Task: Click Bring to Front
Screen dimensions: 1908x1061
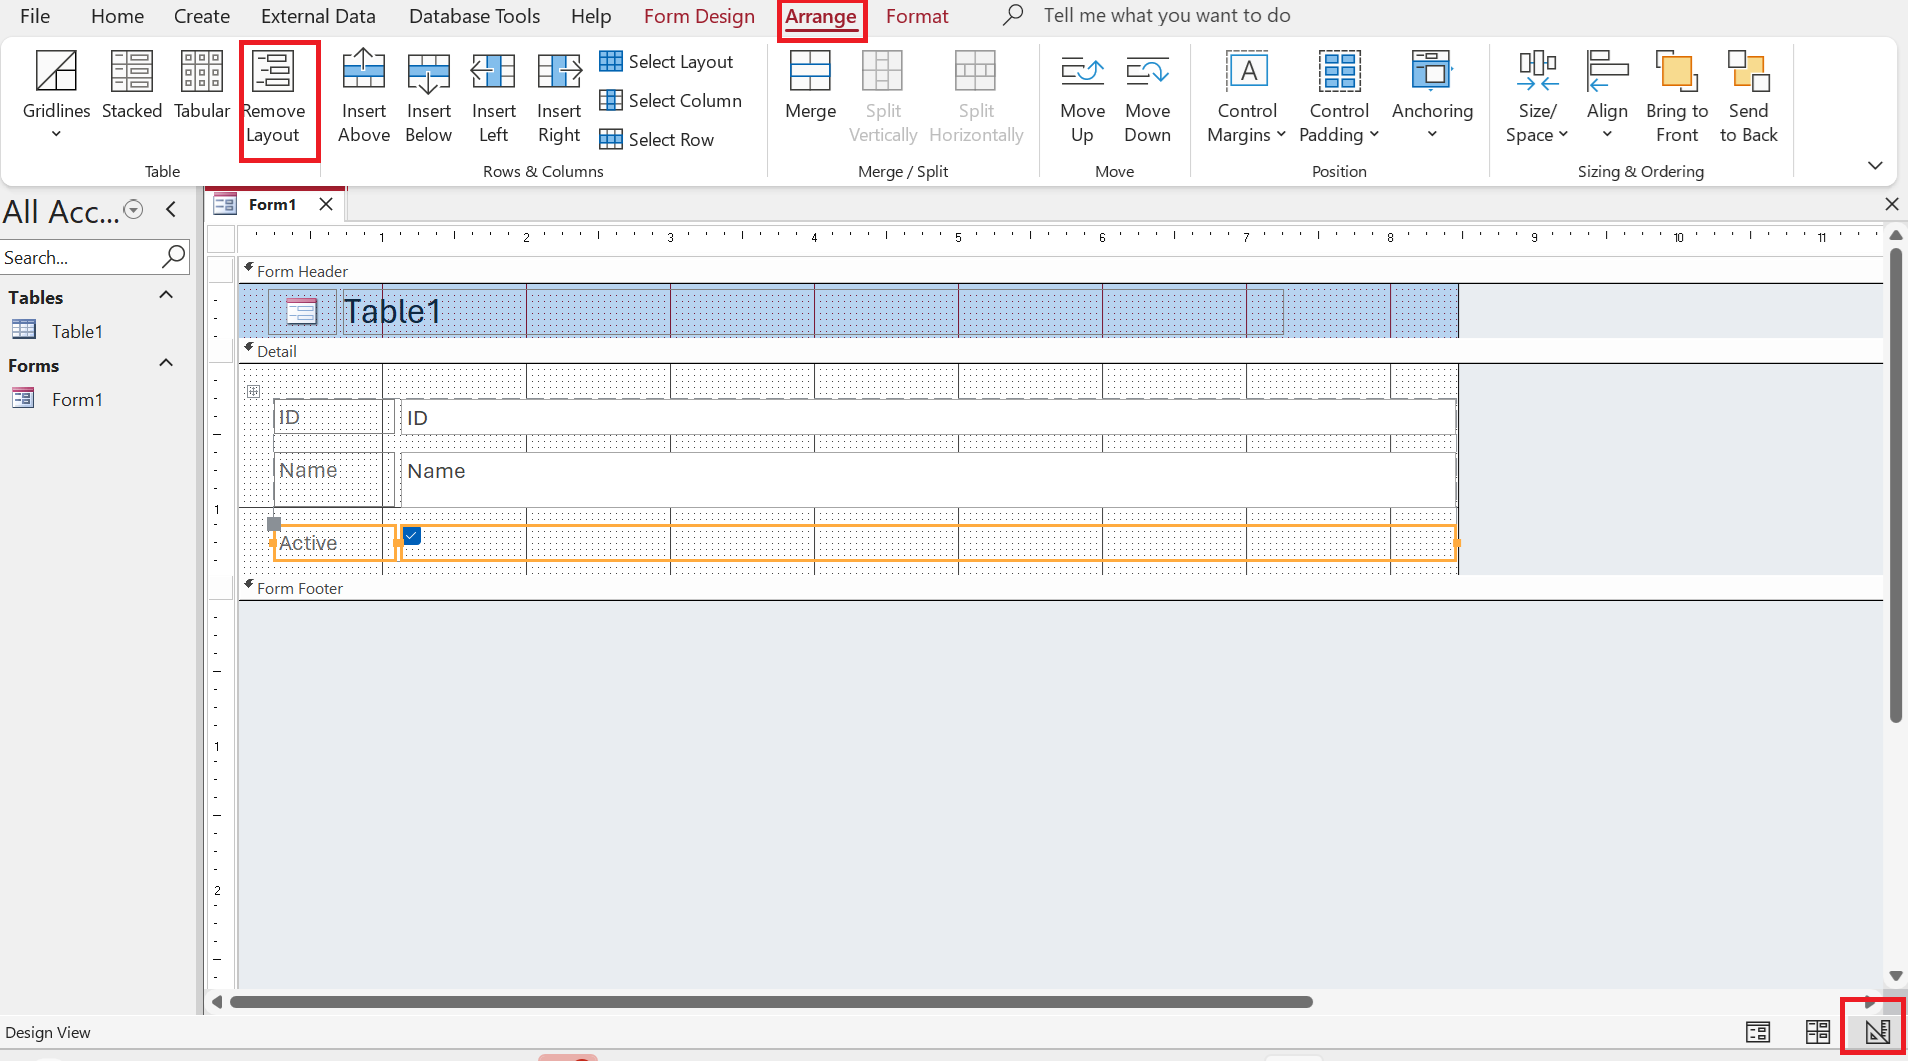Action: (x=1677, y=98)
